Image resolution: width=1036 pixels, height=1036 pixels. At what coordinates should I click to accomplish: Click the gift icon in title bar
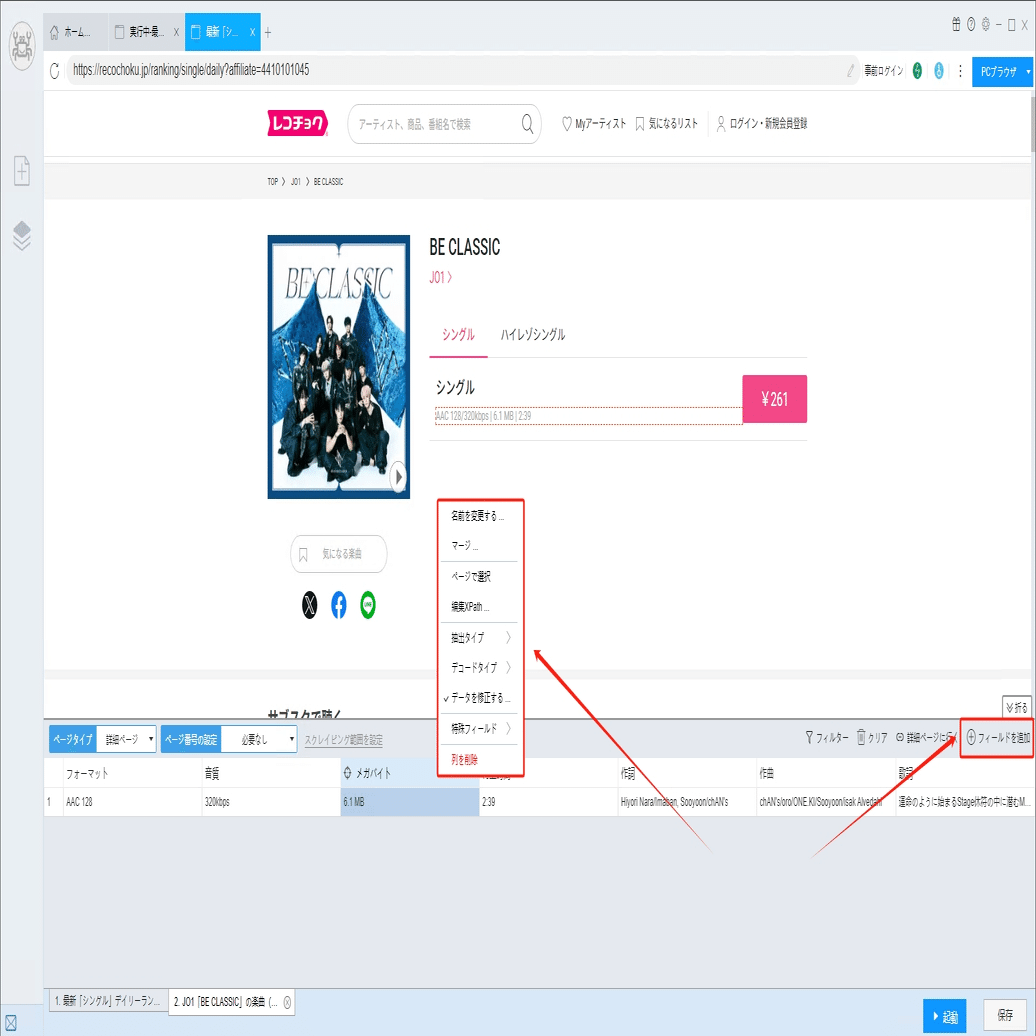(x=956, y=24)
